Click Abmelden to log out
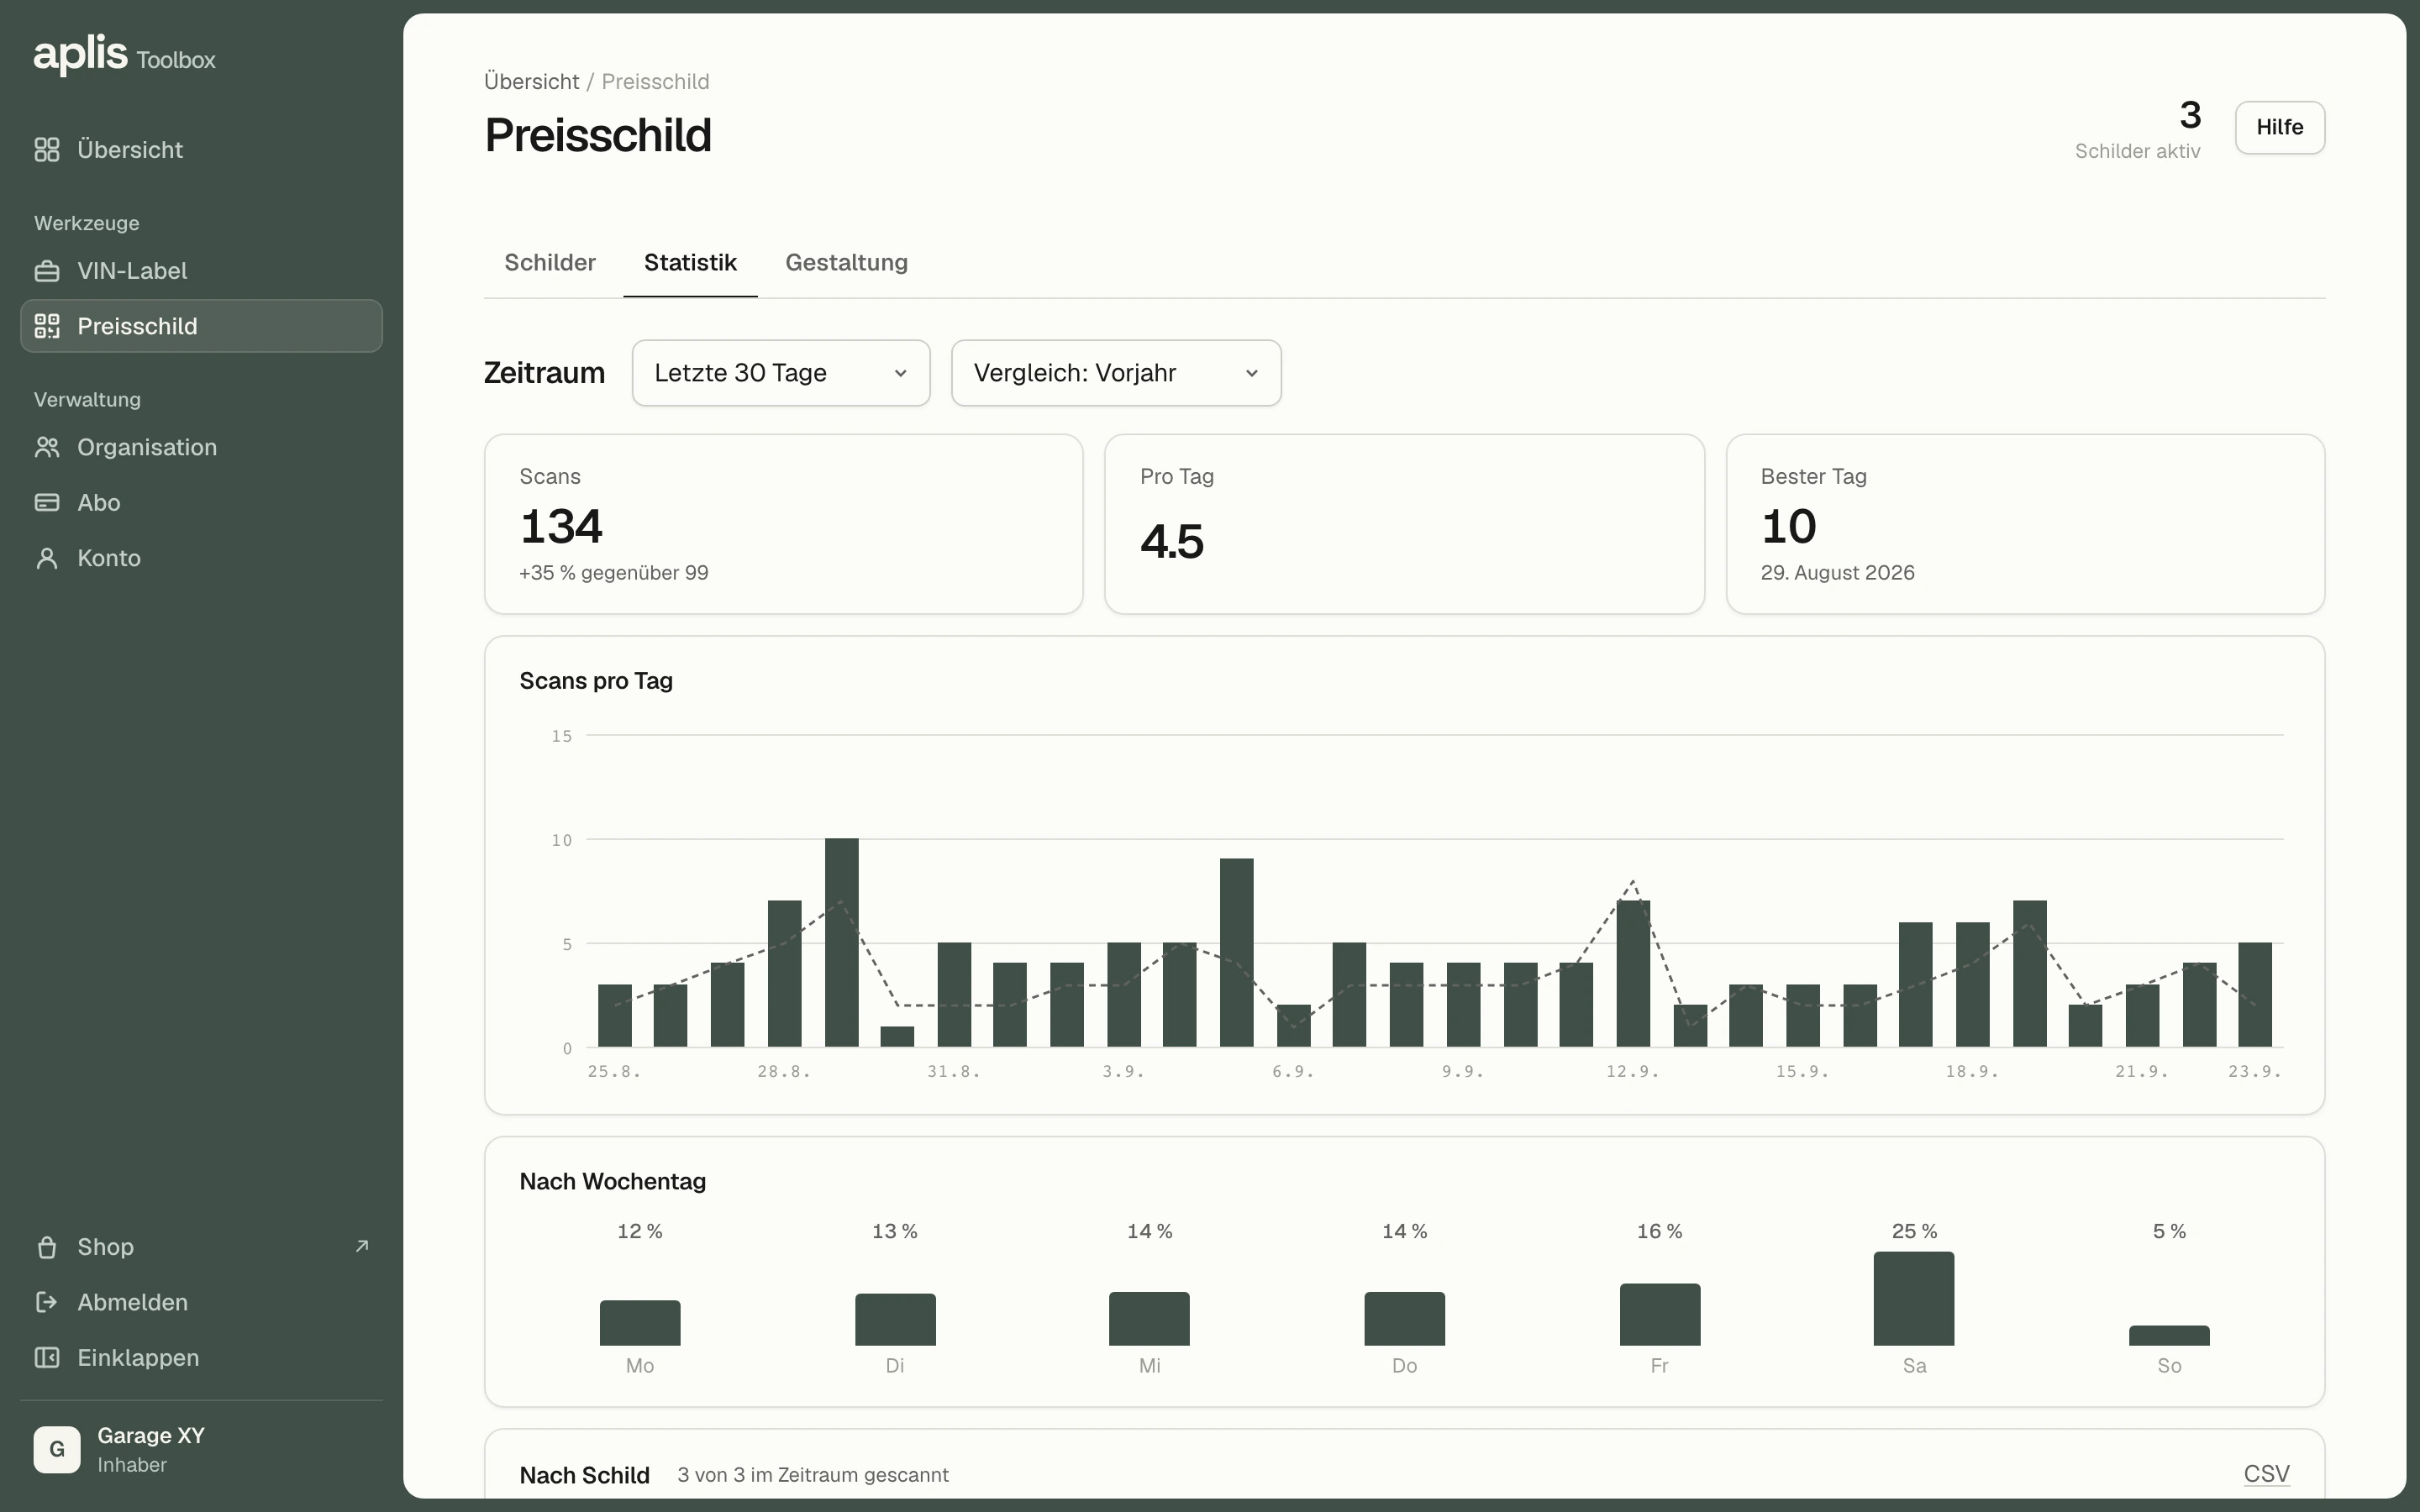 pos(201,1302)
